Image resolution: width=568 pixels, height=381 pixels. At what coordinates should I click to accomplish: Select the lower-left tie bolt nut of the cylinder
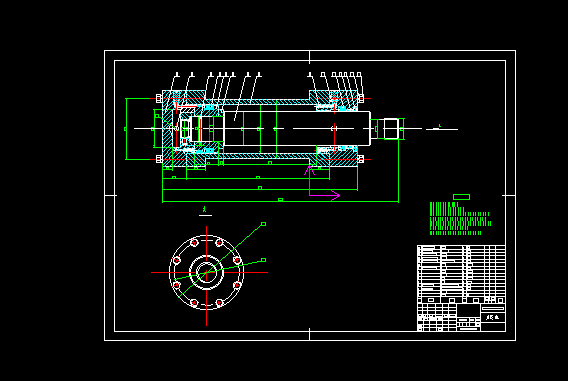pyautogui.click(x=159, y=159)
